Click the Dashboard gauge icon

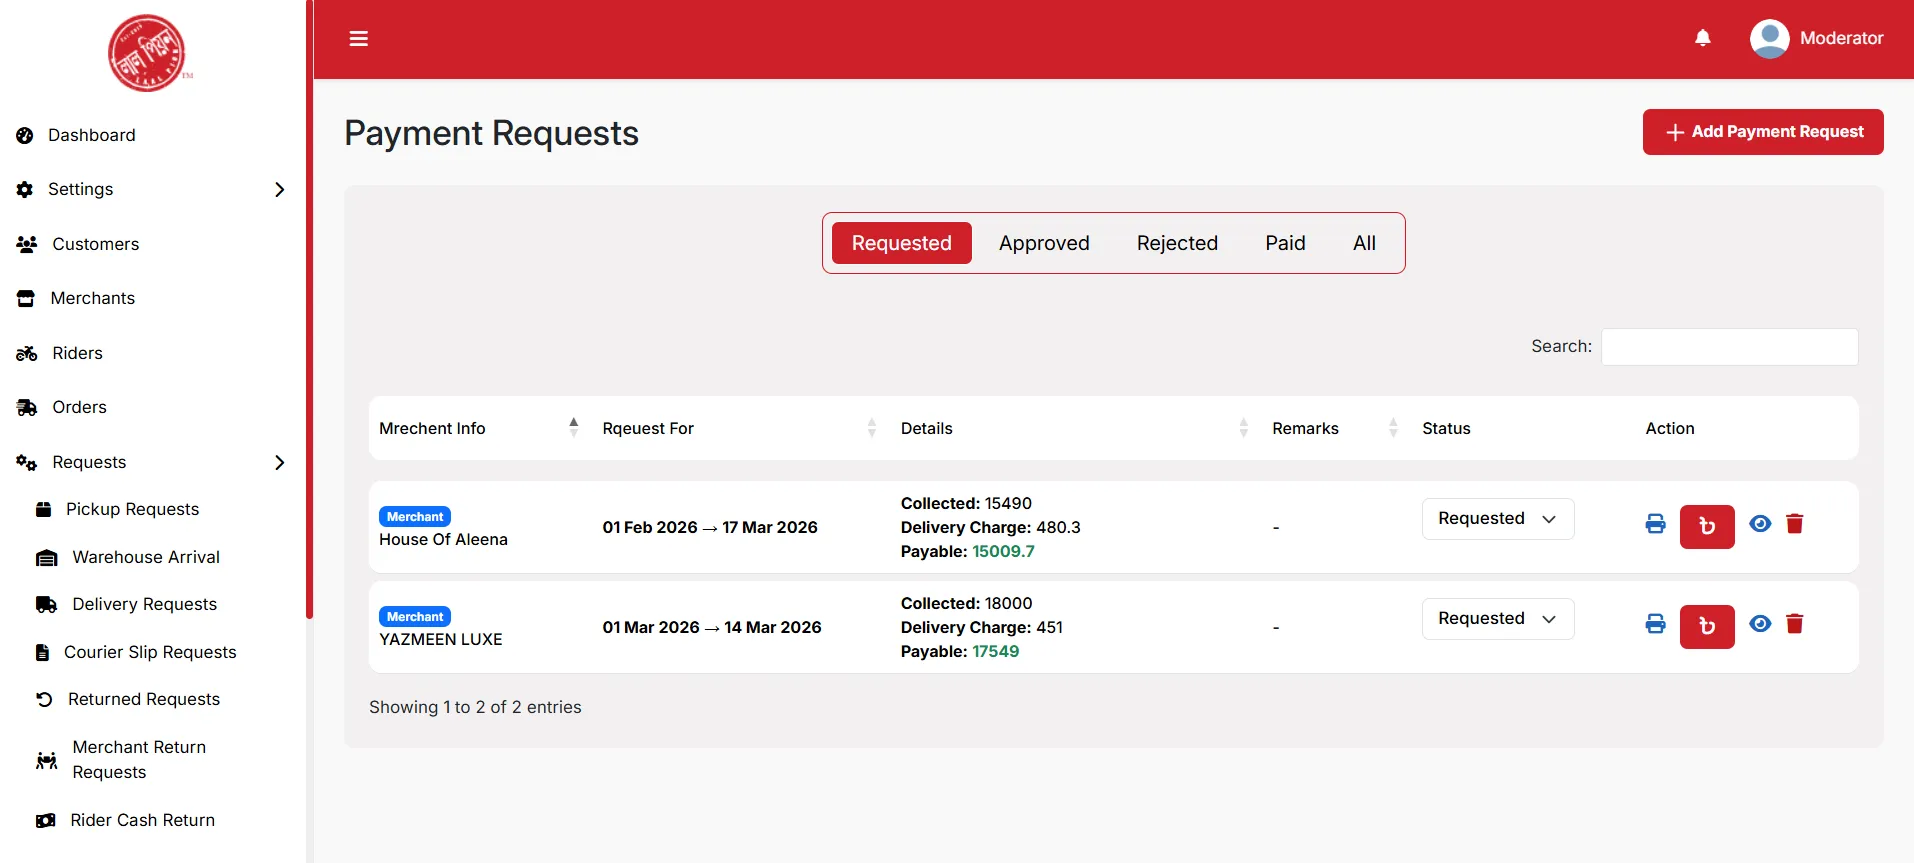[x=25, y=135]
